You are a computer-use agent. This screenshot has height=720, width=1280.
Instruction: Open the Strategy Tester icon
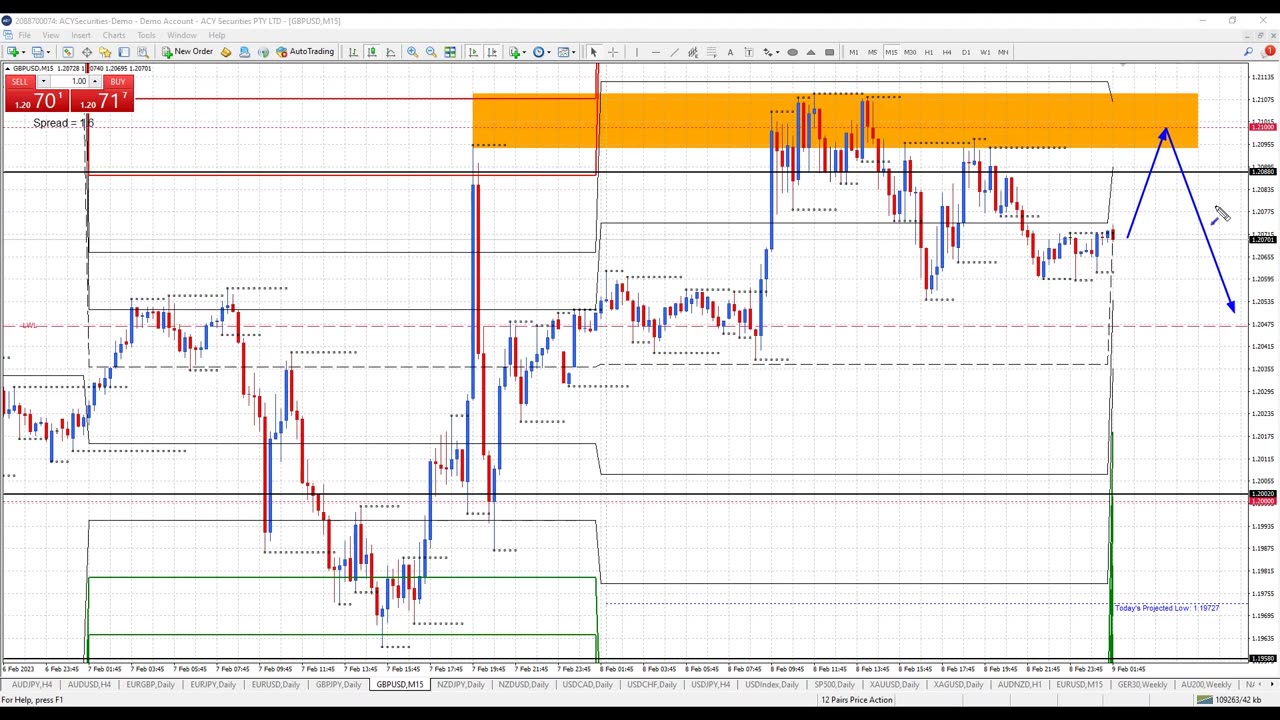(143, 52)
